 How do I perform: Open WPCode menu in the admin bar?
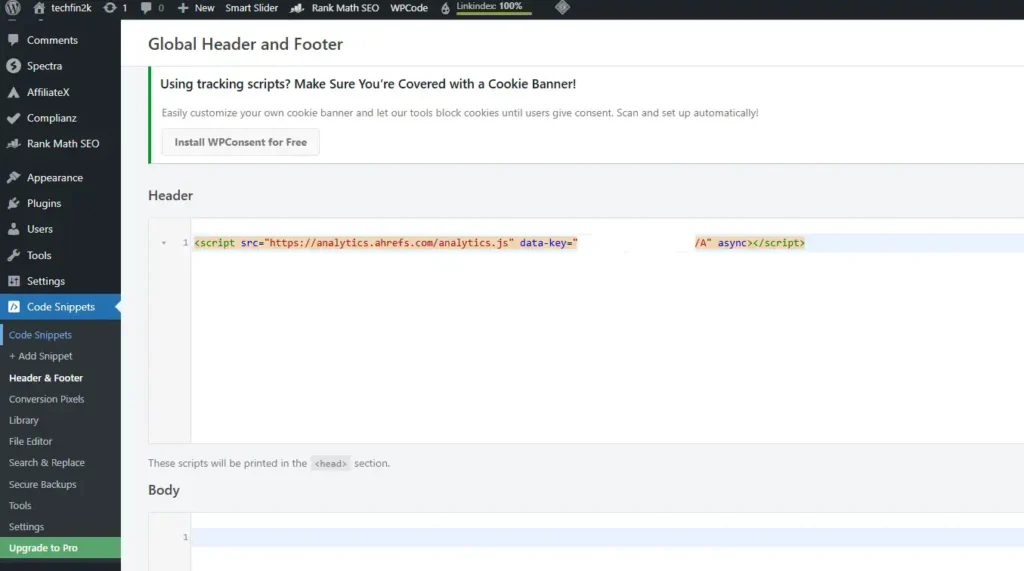point(409,8)
